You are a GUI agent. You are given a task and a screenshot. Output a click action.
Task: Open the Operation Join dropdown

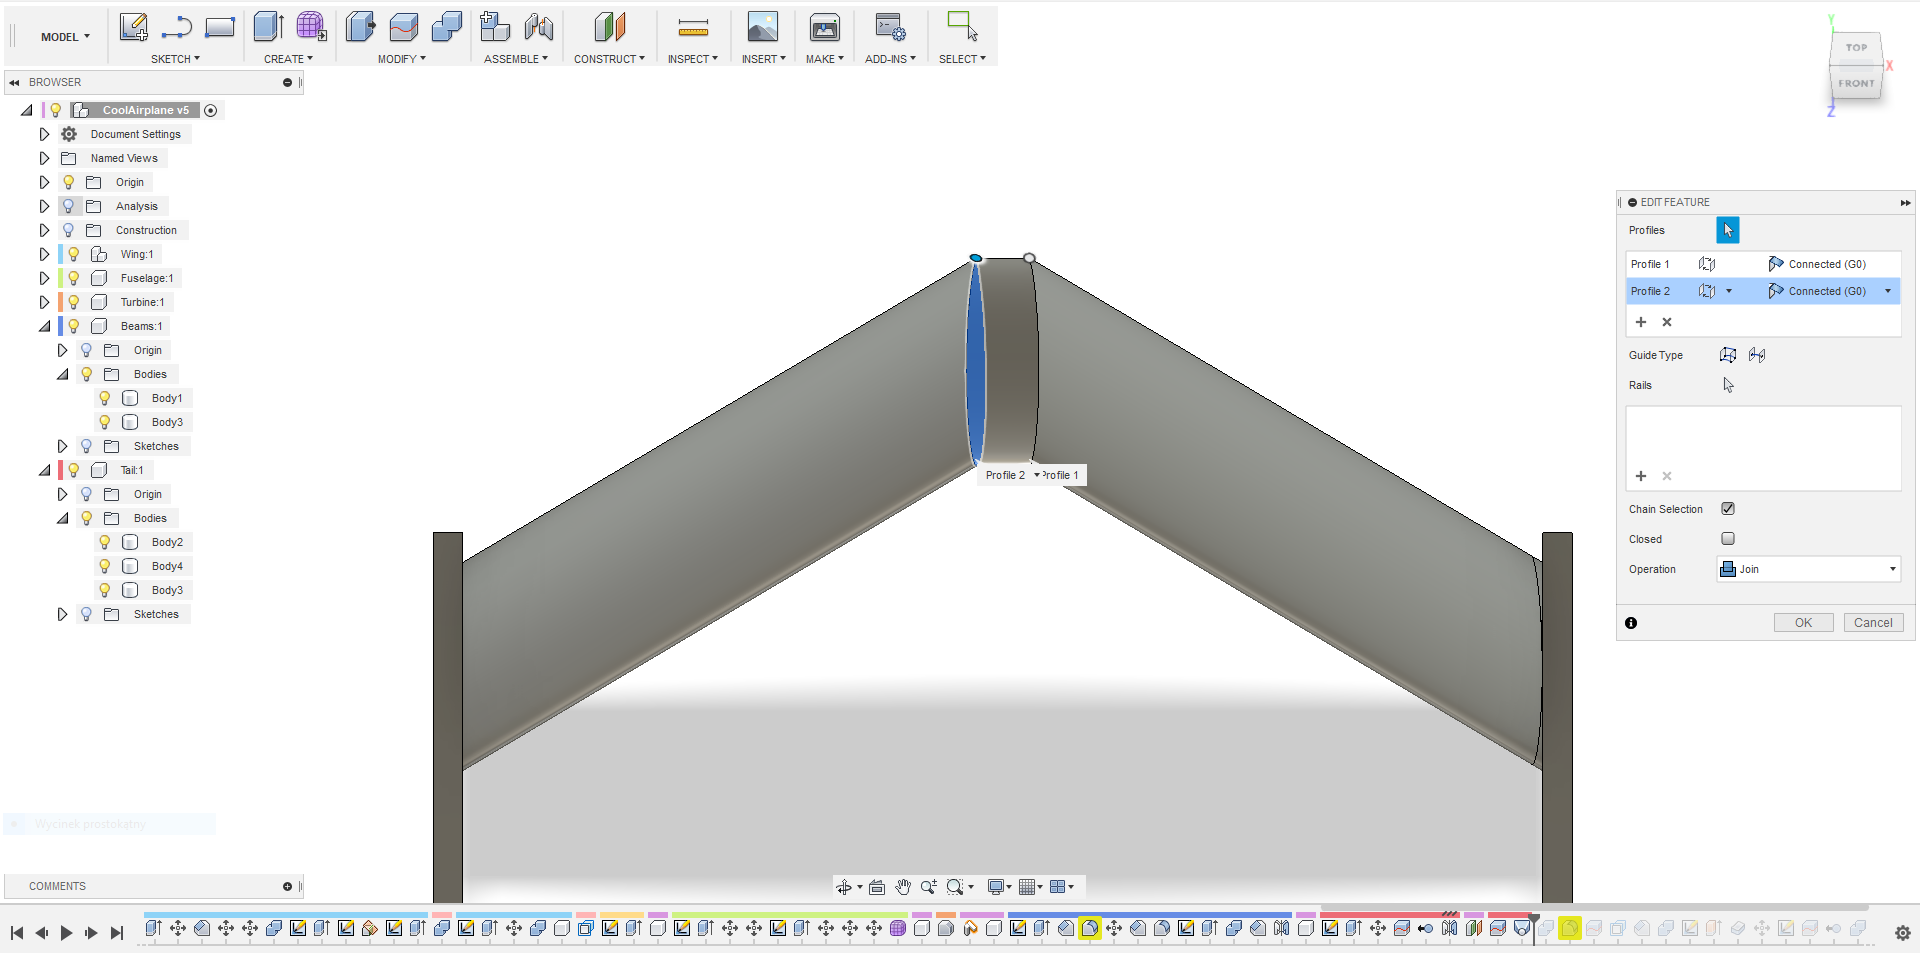point(1809,569)
